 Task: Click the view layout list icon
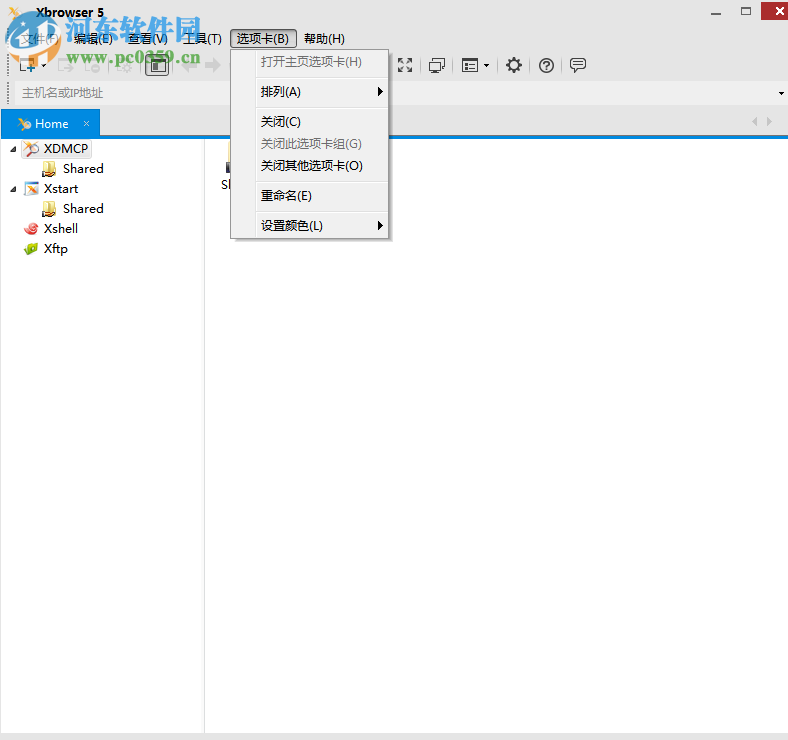[470, 65]
